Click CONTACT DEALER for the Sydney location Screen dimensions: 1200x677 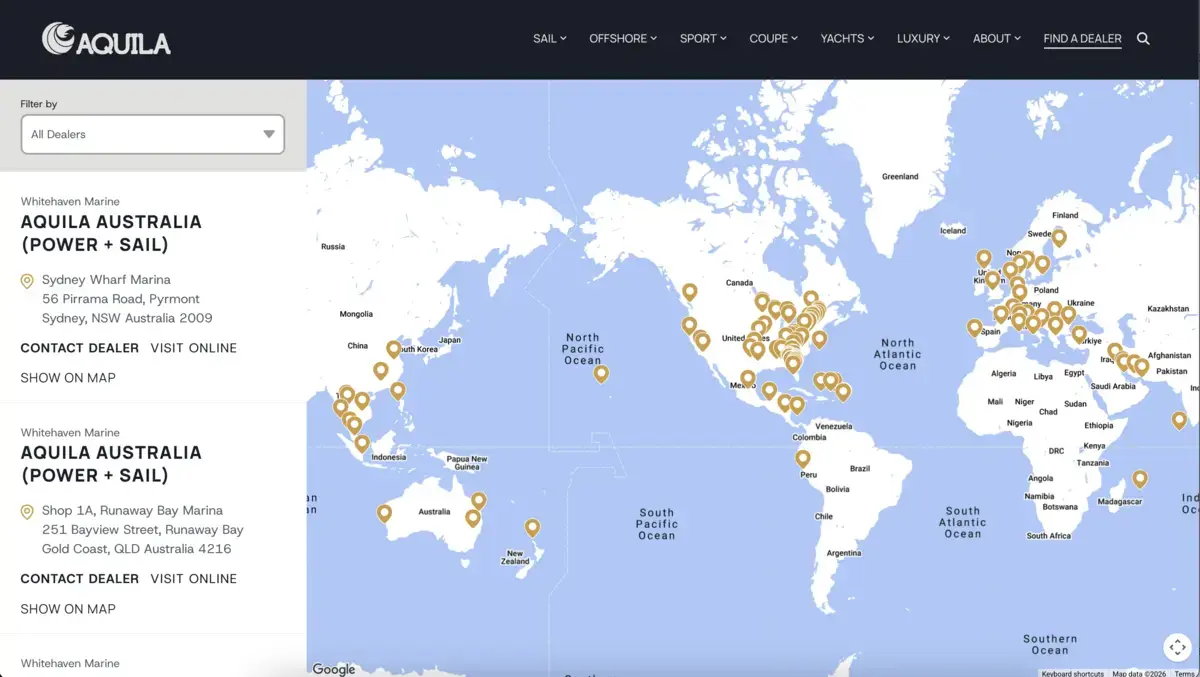pyautogui.click(x=80, y=348)
